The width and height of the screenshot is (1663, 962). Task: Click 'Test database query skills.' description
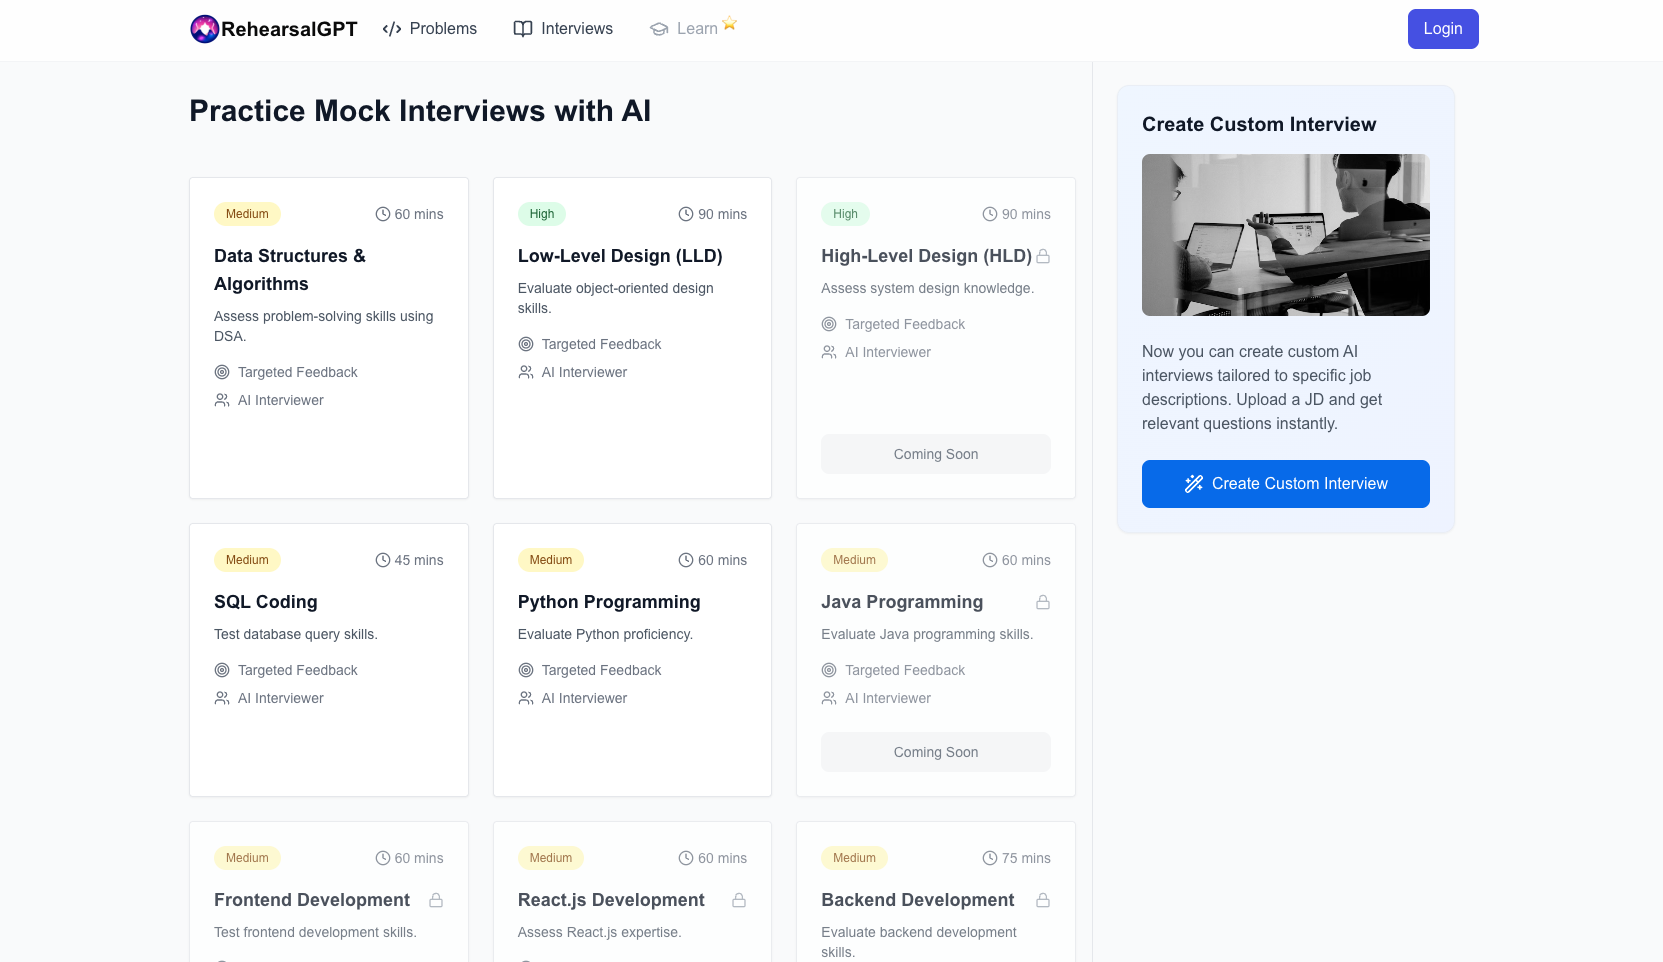[x=296, y=634]
